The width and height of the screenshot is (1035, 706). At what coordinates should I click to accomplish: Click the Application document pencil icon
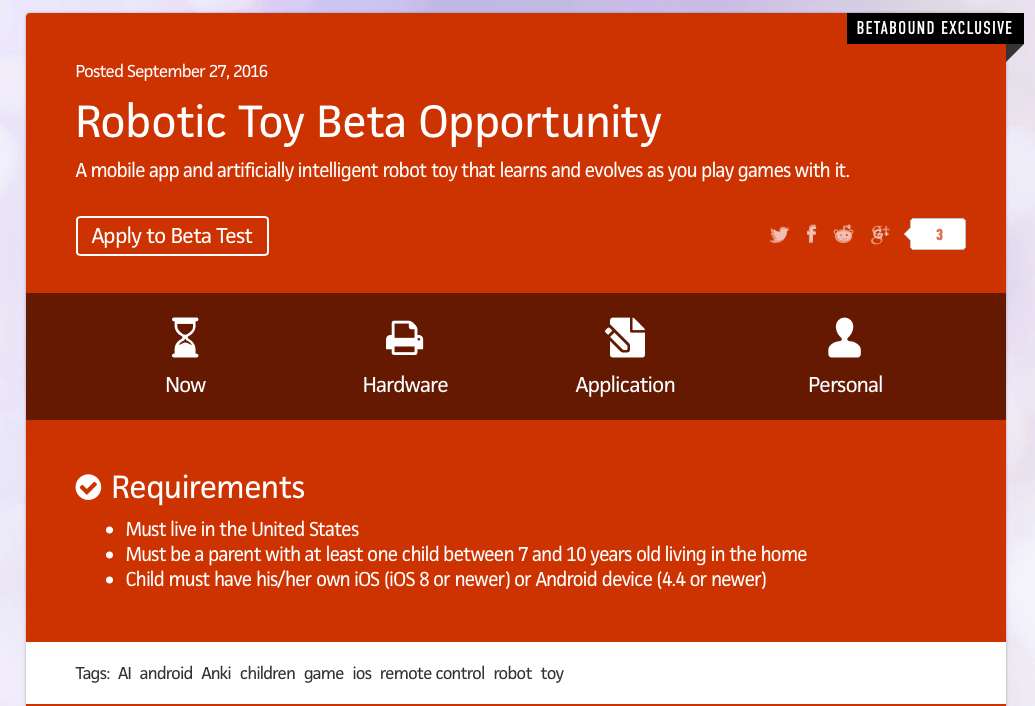click(625, 337)
